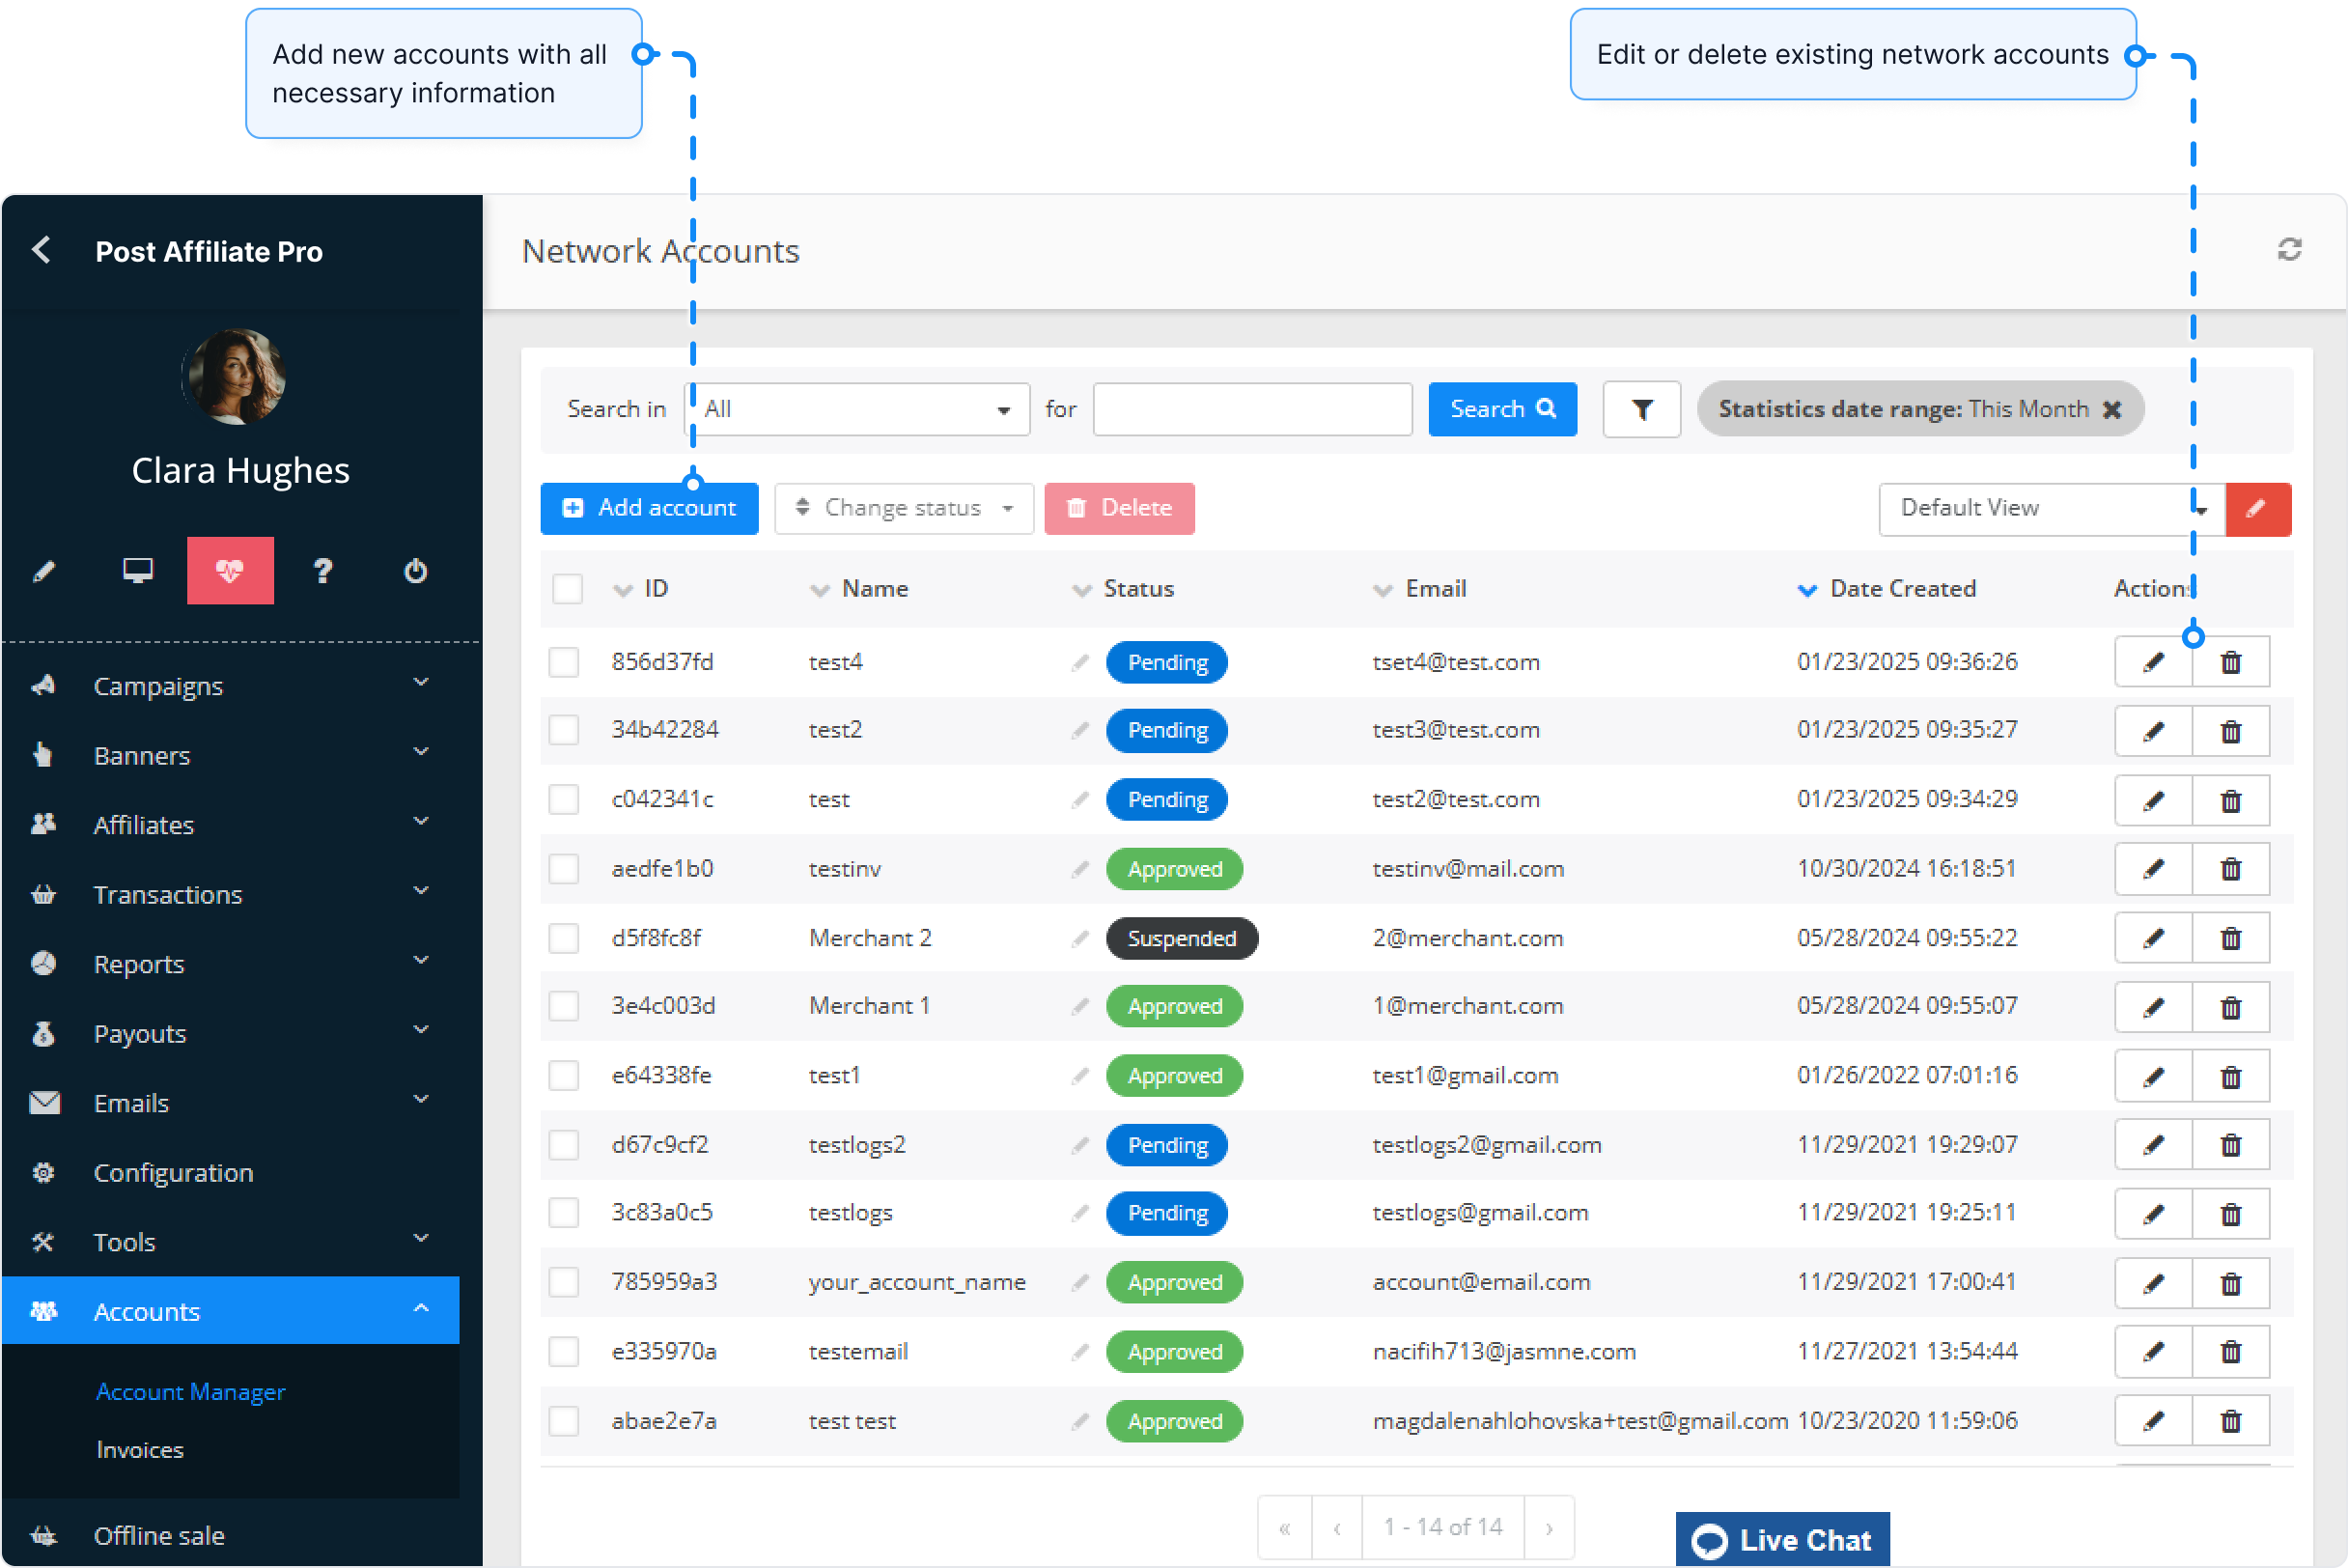Open the refresh icon on Network Accounts header
Viewport: 2348px width, 1568px height.
tap(2290, 250)
